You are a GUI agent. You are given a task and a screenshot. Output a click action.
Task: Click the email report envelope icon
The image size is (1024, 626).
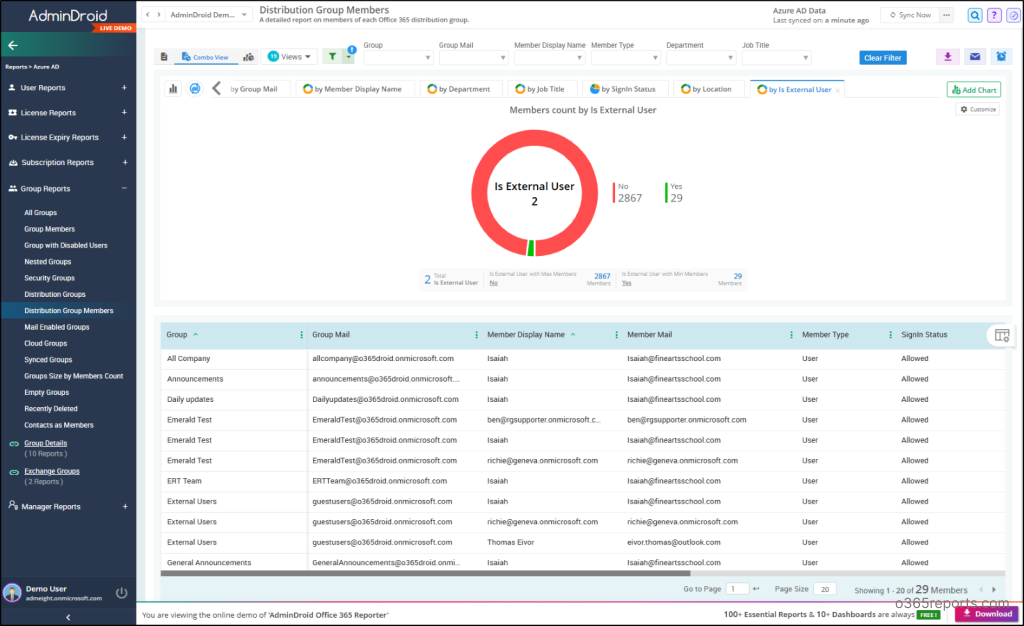[974, 57]
